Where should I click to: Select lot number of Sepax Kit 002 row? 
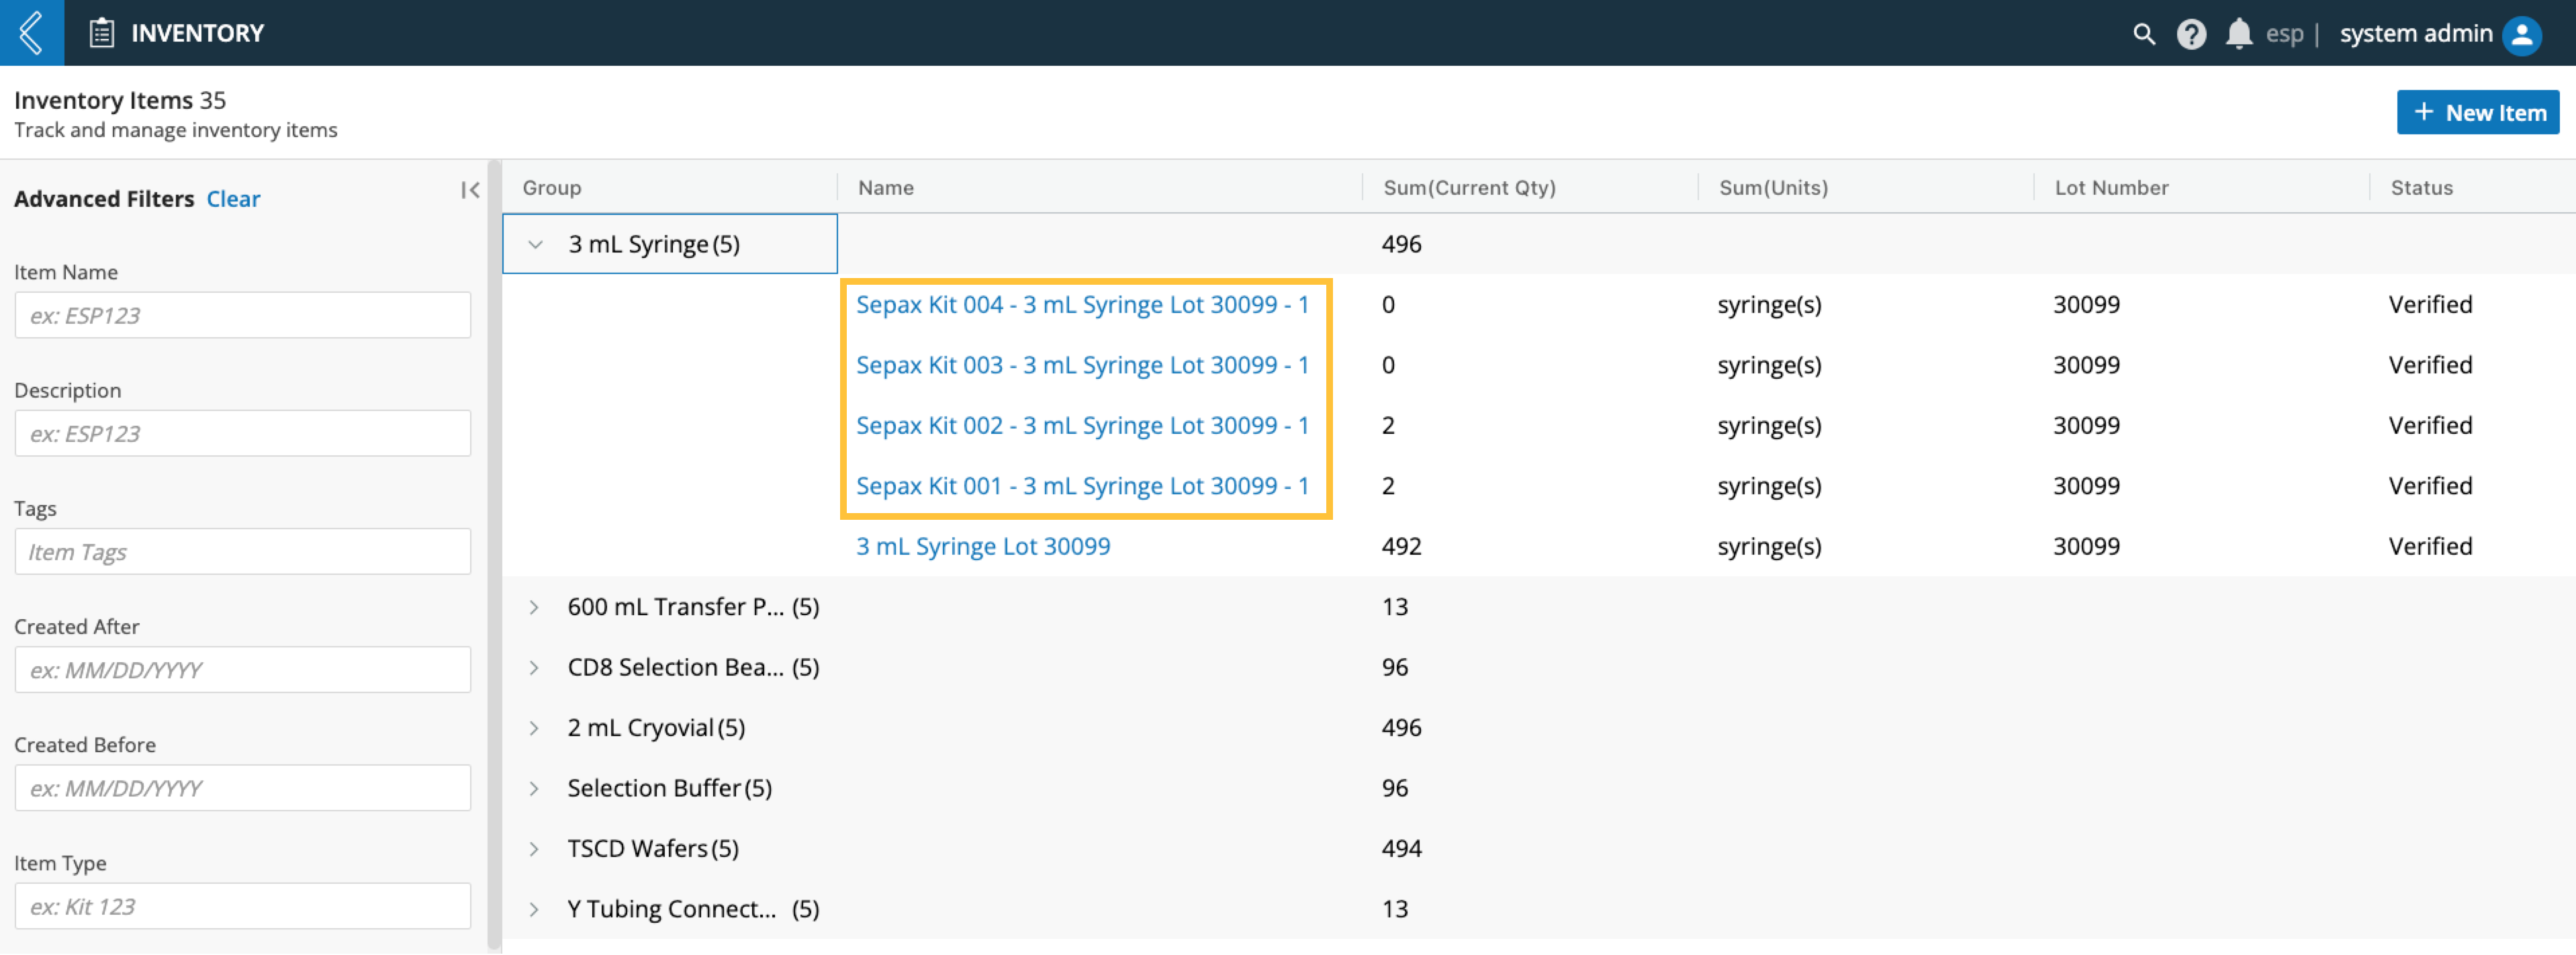point(2086,426)
